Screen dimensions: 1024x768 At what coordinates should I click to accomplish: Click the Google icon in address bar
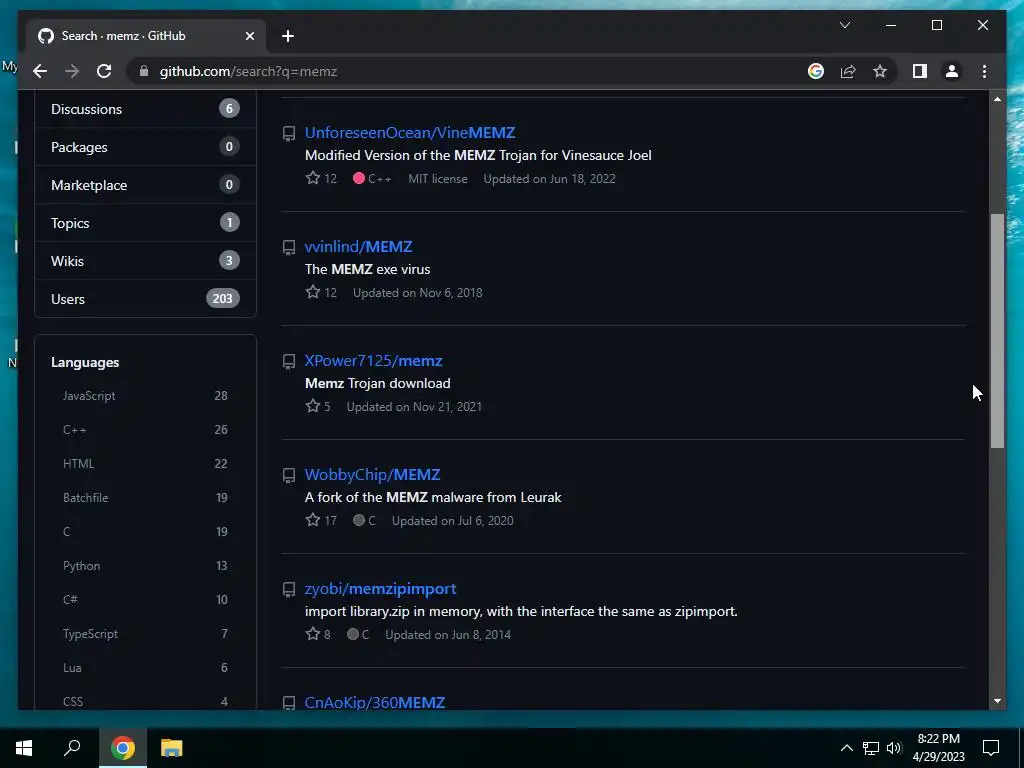pos(816,71)
